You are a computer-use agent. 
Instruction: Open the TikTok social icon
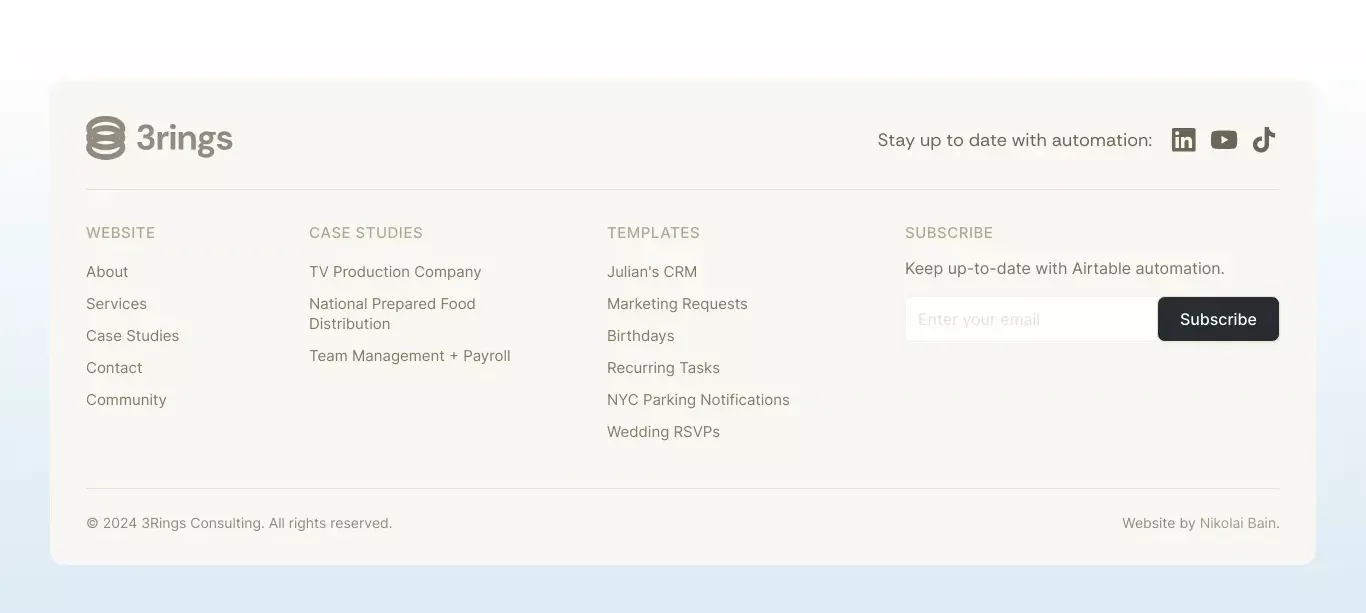coord(1264,140)
